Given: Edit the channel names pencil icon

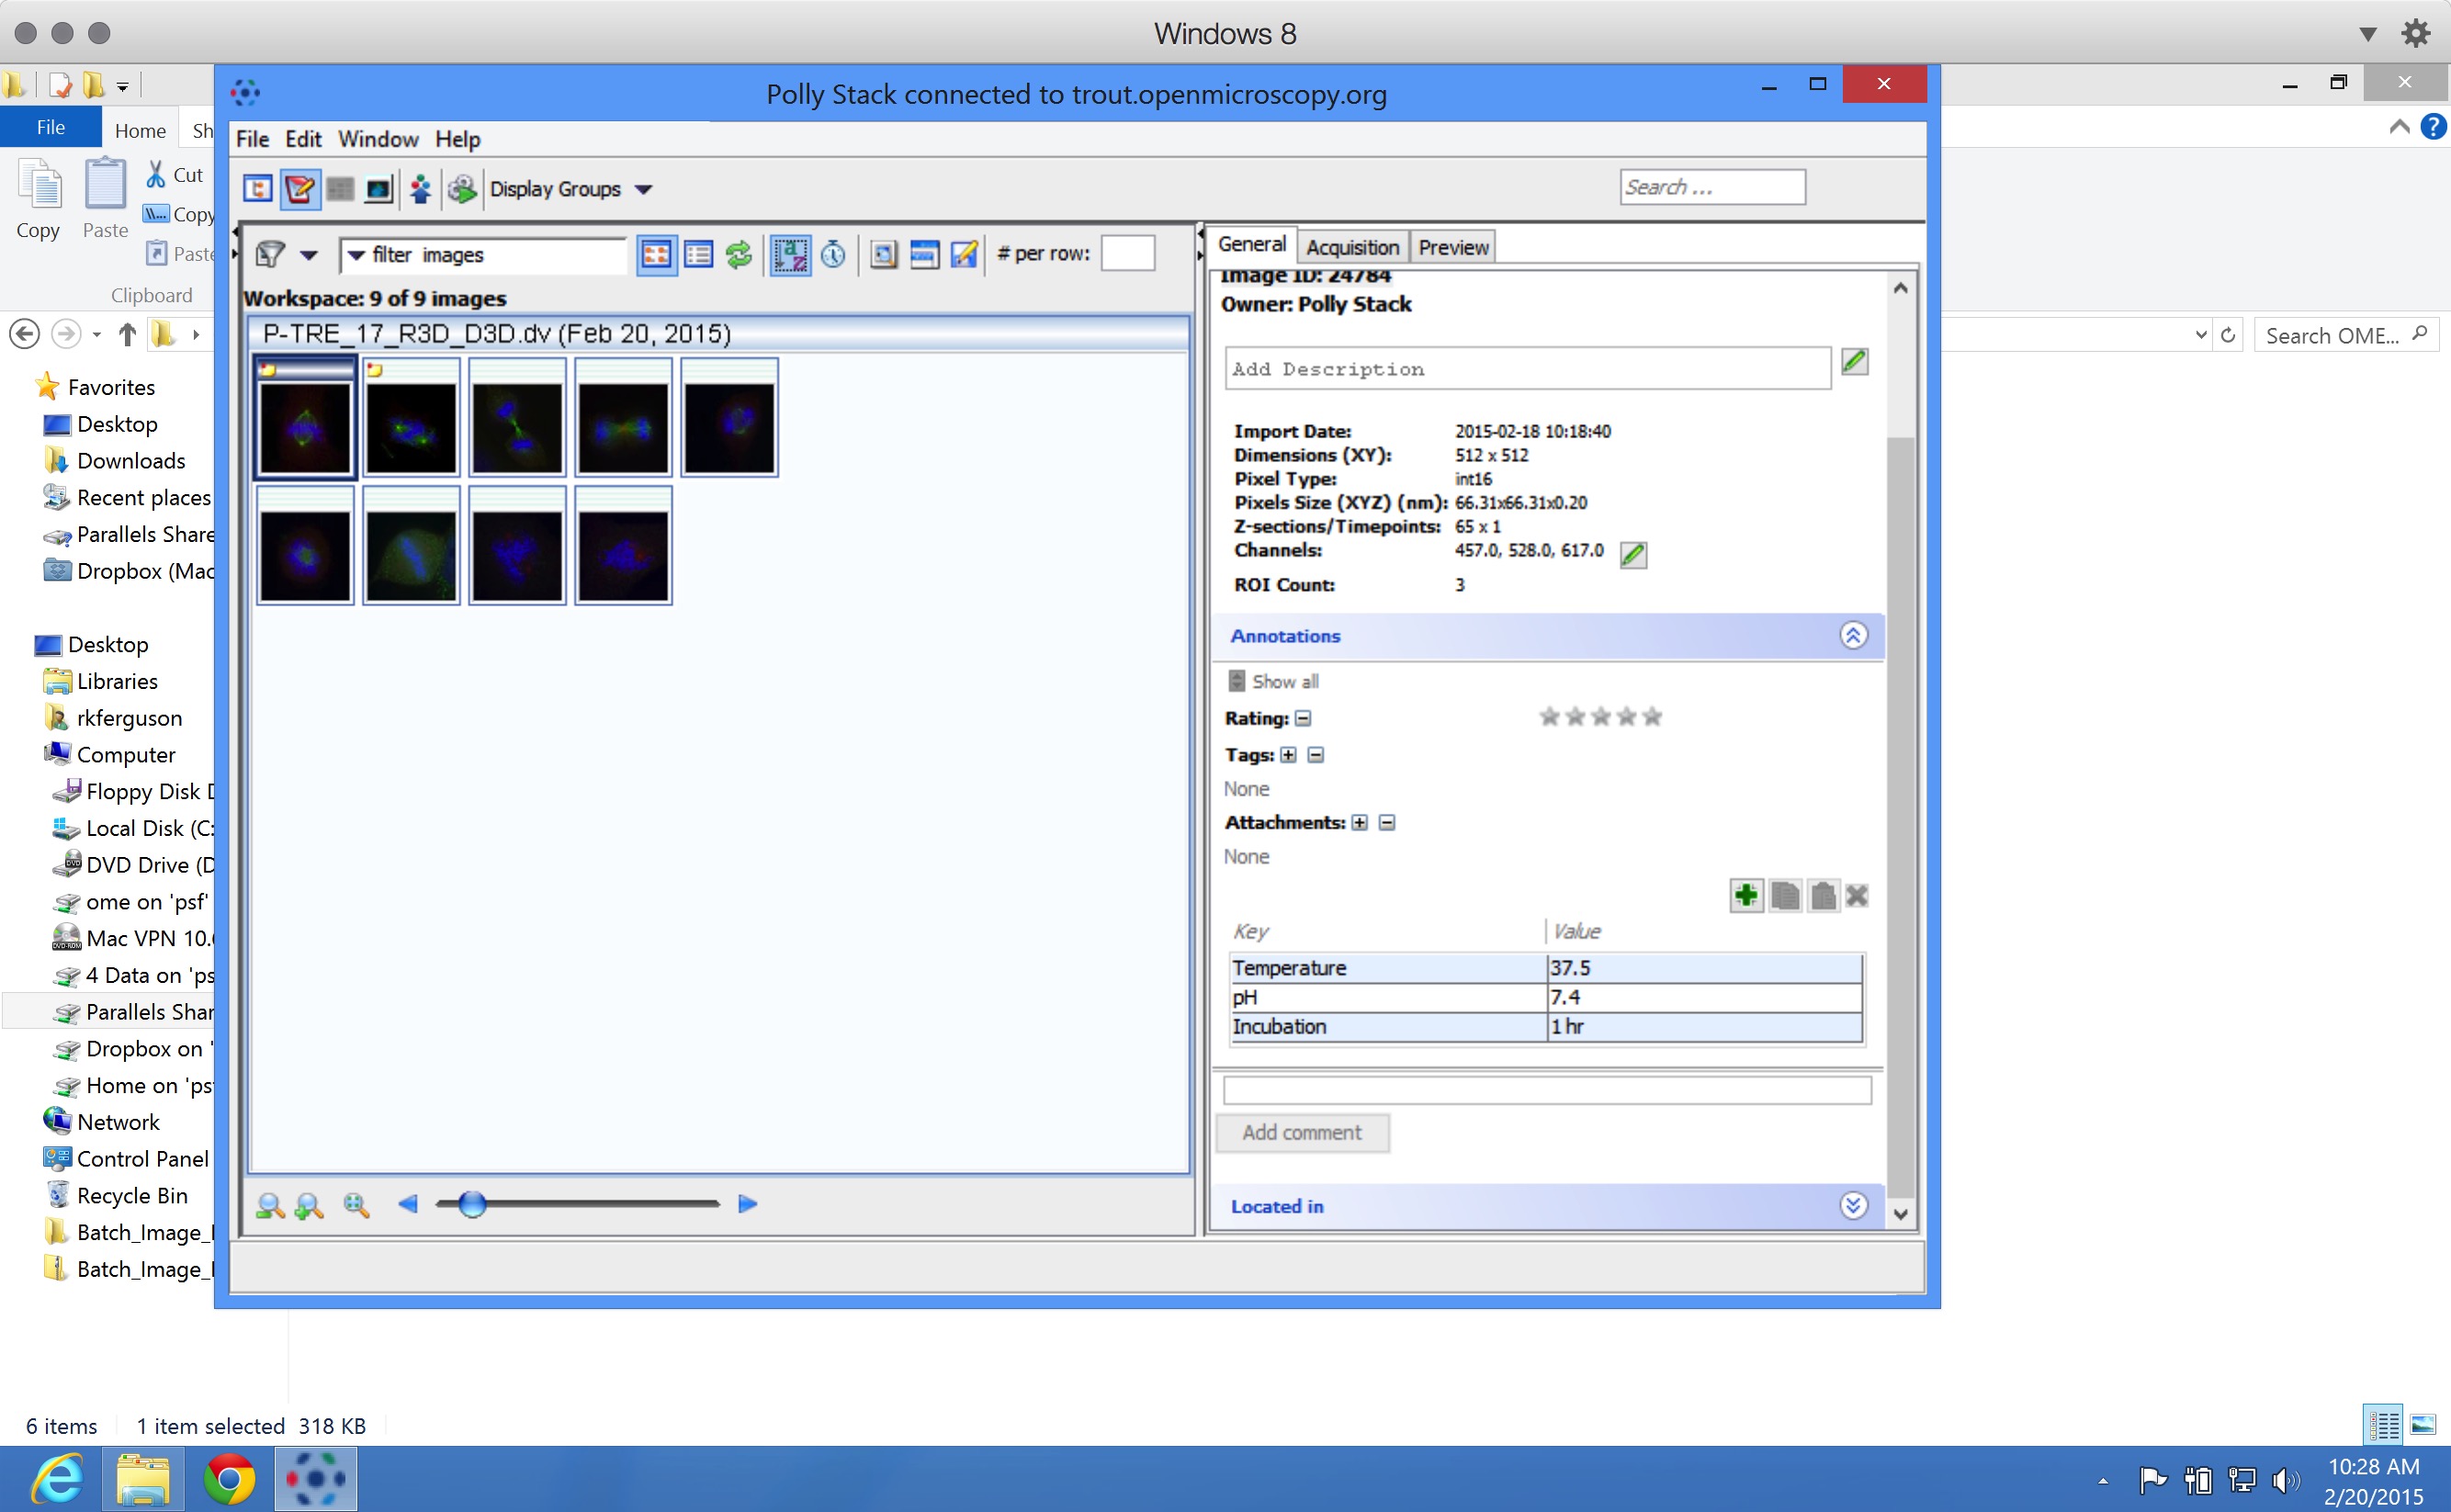Looking at the screenshot, I should coord(1633,554).
